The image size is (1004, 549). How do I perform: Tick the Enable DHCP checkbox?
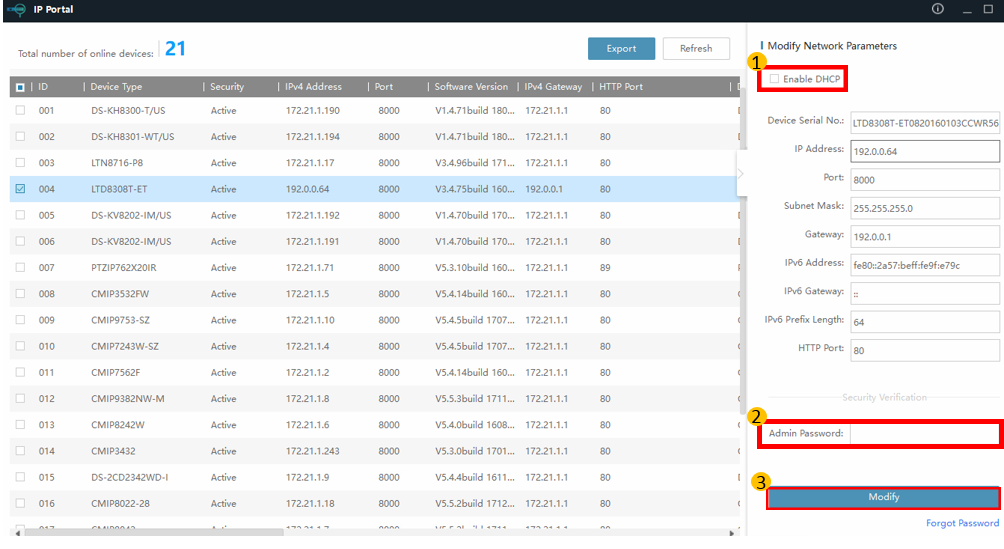774,79
